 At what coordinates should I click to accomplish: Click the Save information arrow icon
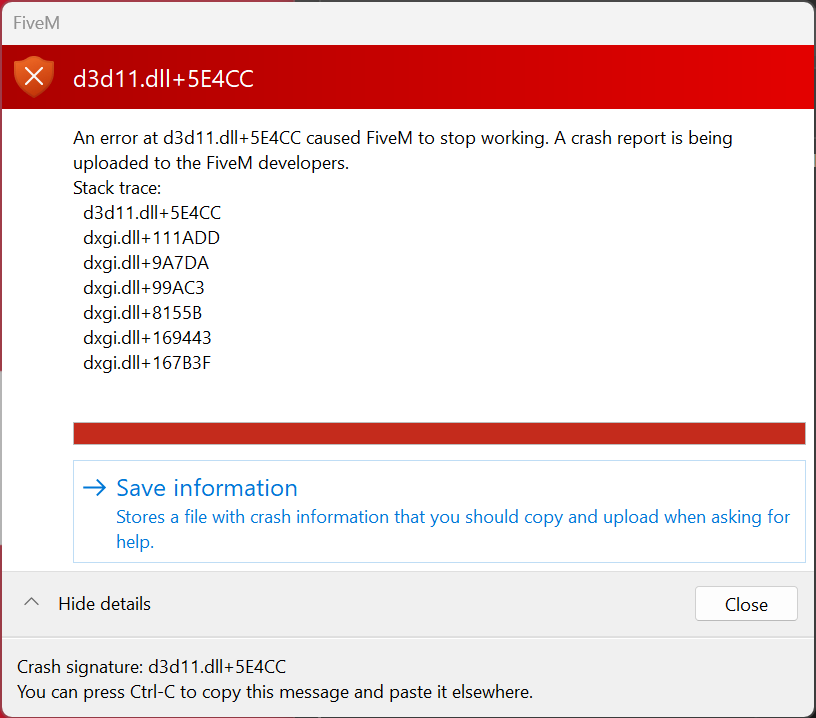[x=95, y=488]
